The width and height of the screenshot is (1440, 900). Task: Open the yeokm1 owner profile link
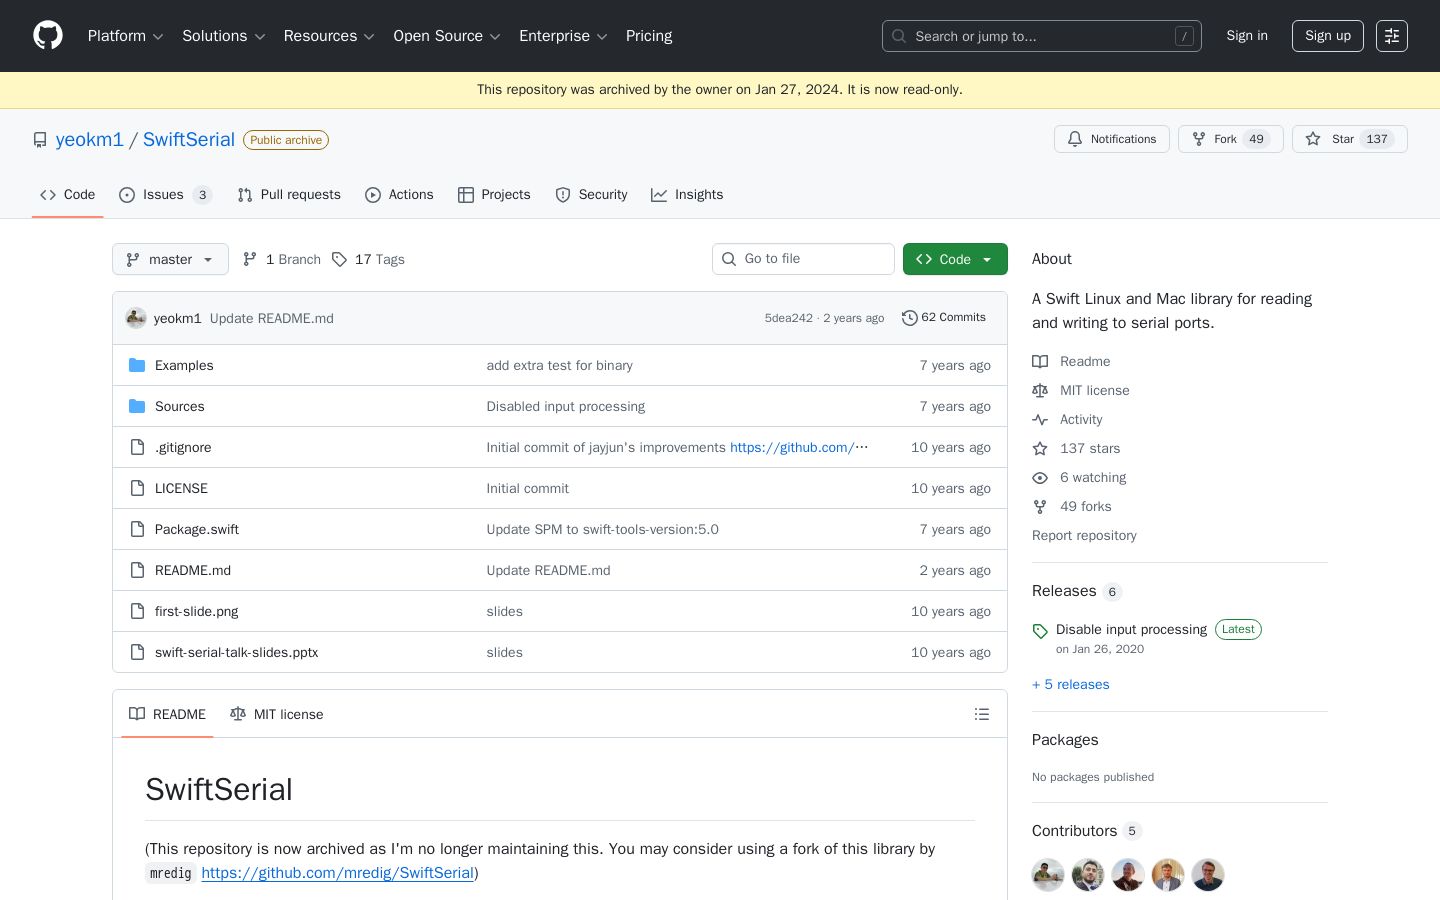pyautogui.click(x=90, y=140)
